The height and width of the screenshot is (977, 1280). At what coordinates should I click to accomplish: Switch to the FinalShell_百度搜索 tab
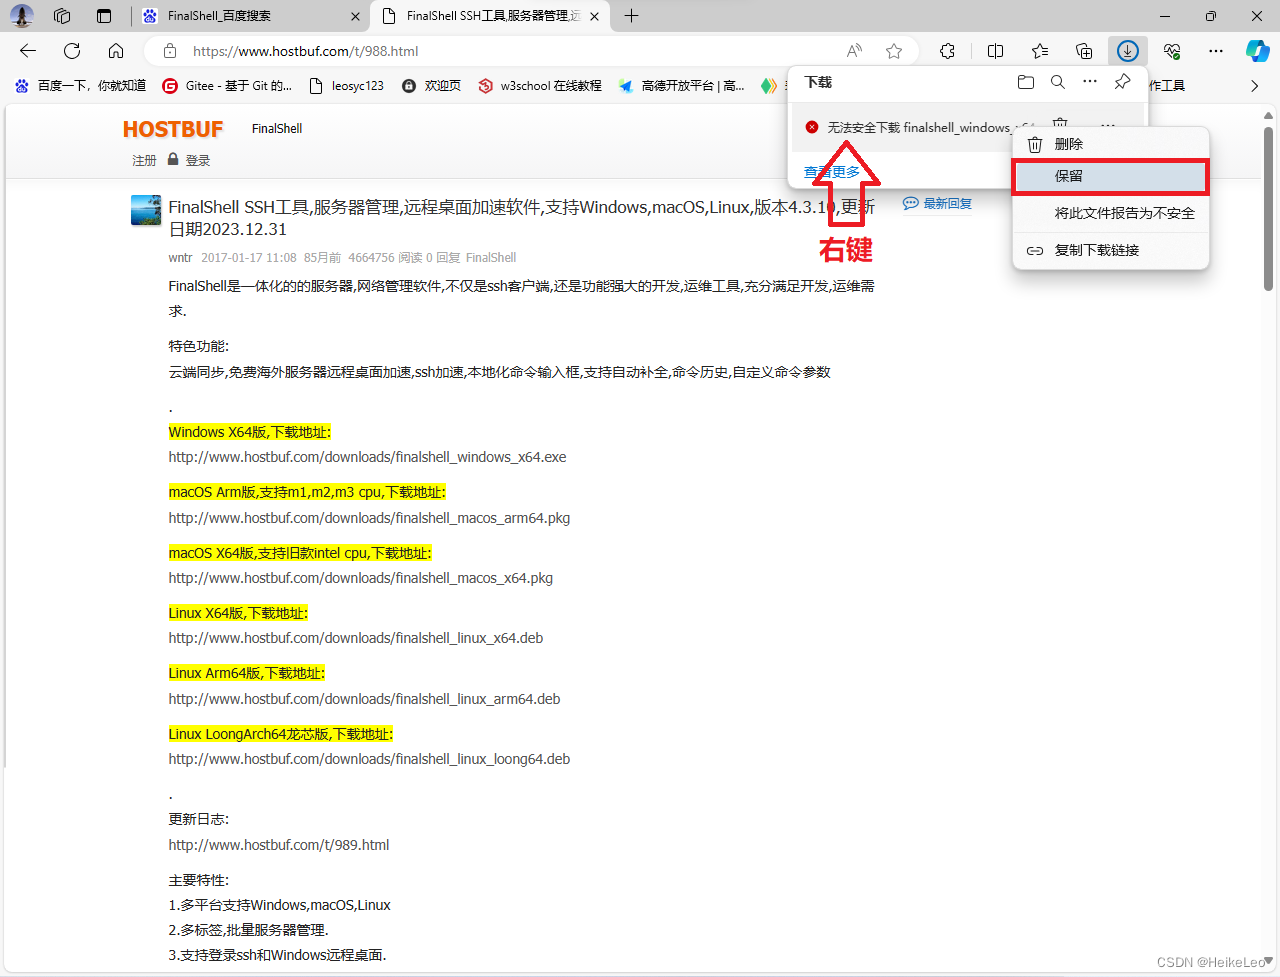coord(250,16)
